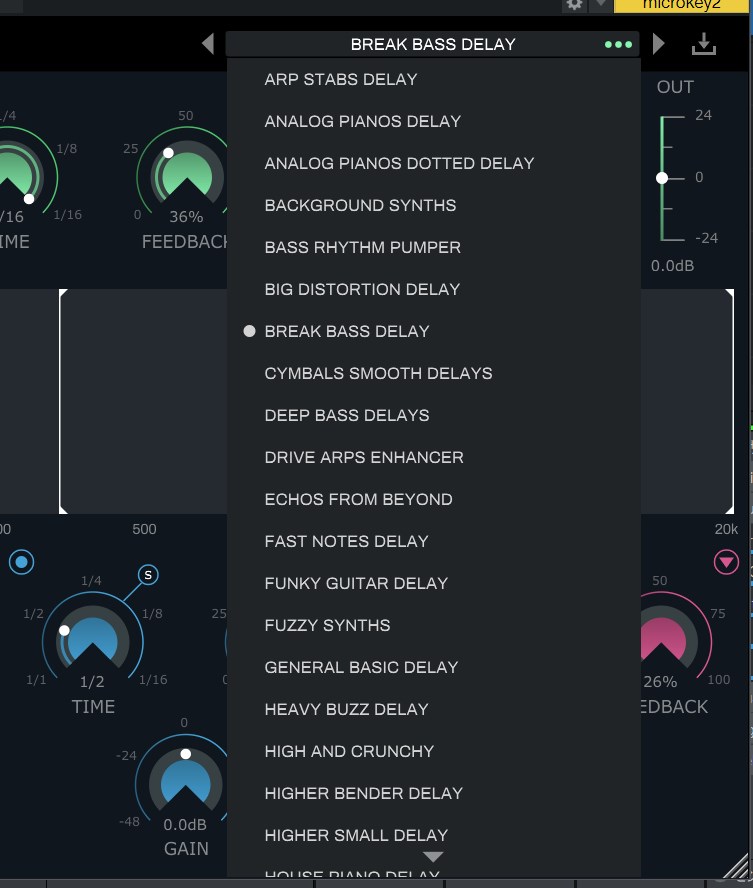Click the next preset right arrow
The width and height of the screenshot is (753, 888).
coord(658,44)
